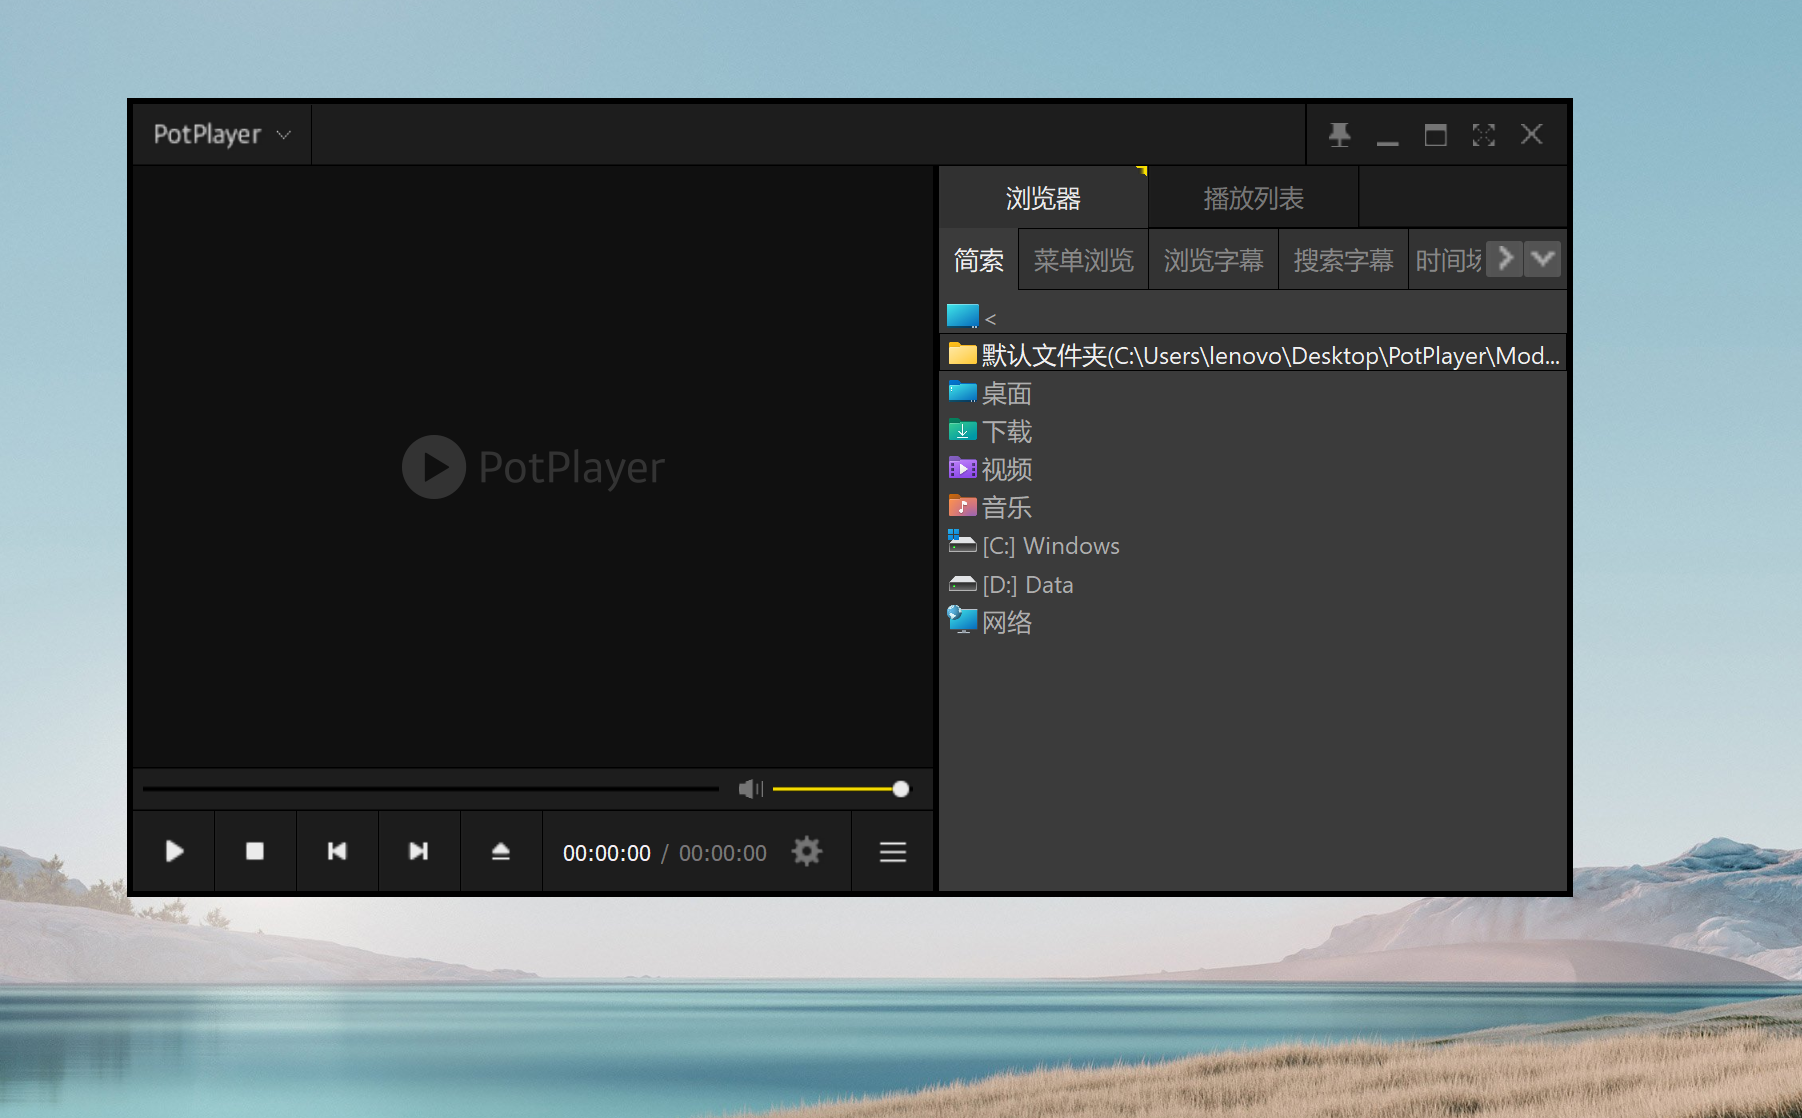Select the 默认文件夹 folder entry
Viewport: 1802px width, 1118px height.
tap(1253, 355)
